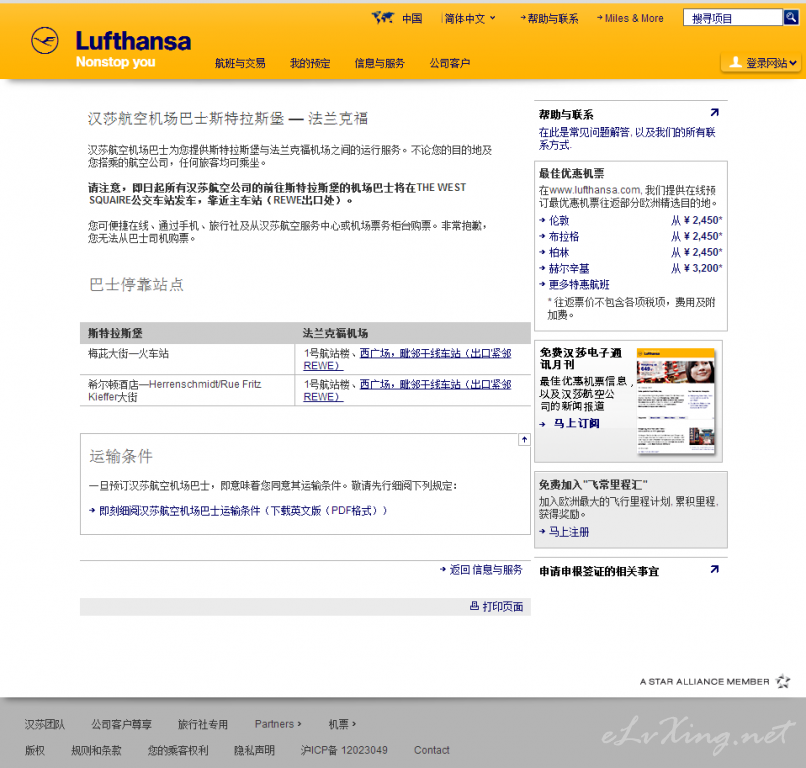This screenshot has width=806, height=768.
Task: Click the arrow icon beside 帮助与联系 panel
Action: point(715,112)
